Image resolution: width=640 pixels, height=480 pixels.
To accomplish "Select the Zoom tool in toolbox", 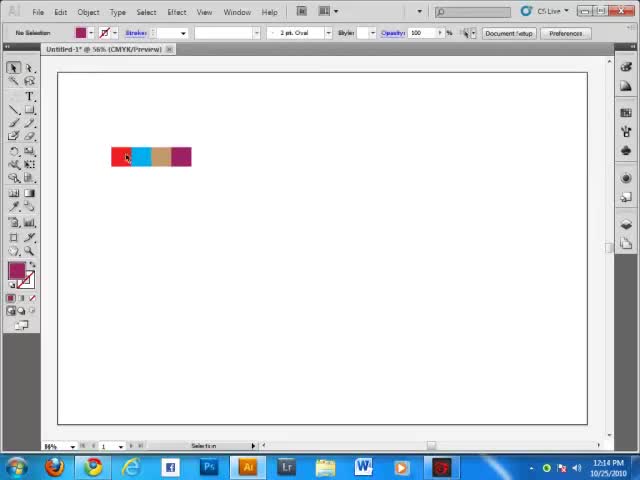I will point(29,251).
